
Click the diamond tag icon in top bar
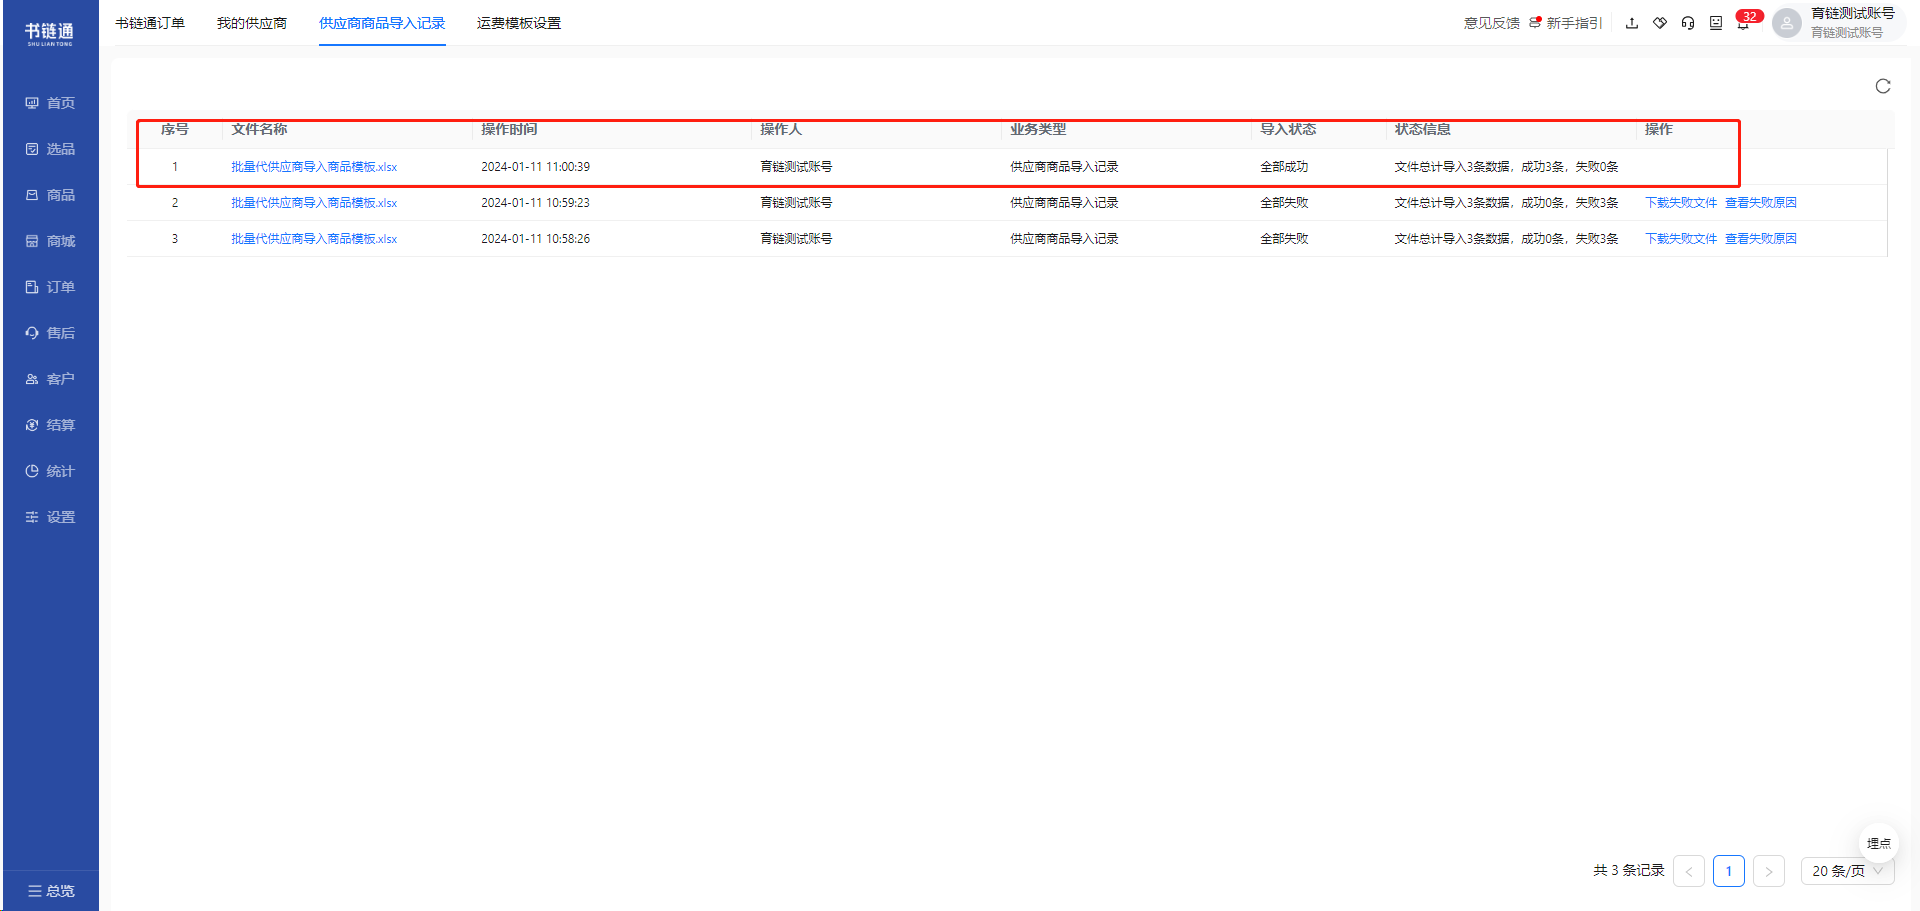pos(1660,23)
